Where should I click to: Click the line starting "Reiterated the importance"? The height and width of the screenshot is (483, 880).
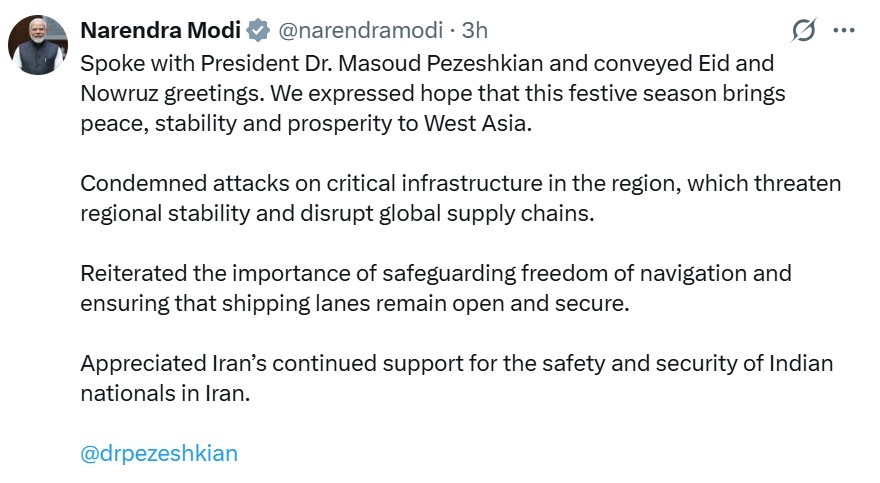tap(435, 273)
